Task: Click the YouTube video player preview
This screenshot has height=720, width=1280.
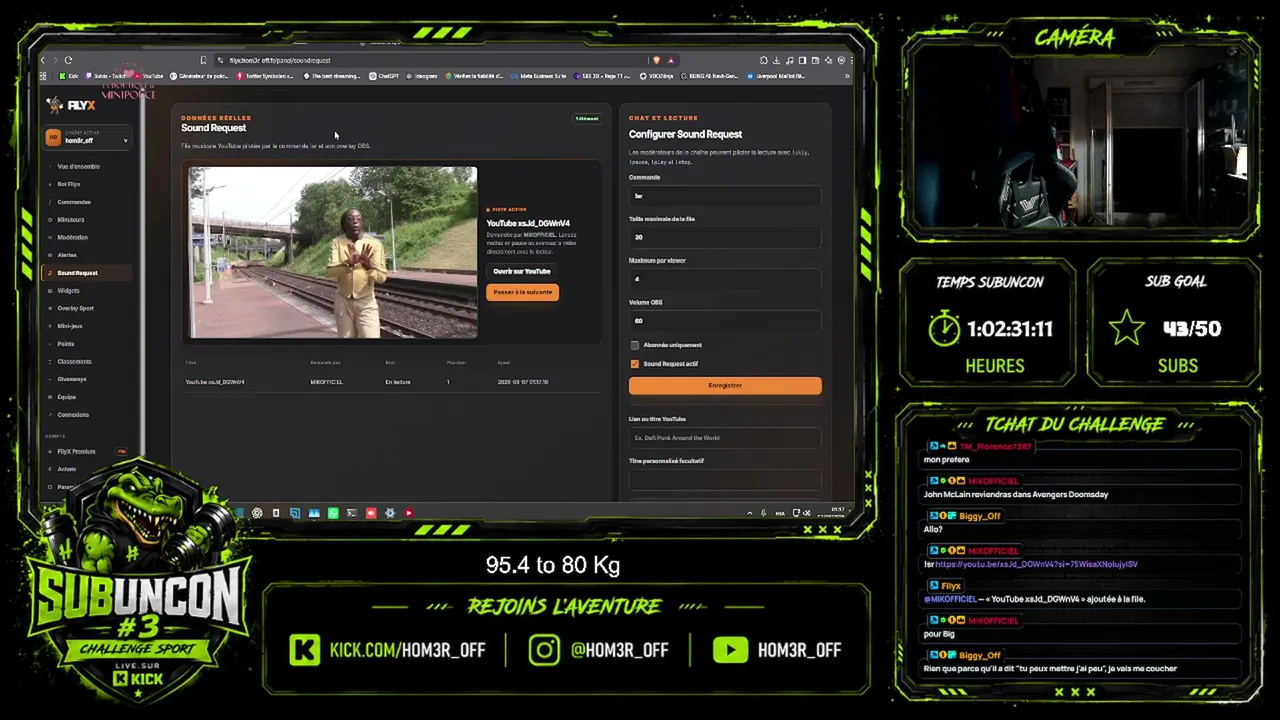Action: 333,253
